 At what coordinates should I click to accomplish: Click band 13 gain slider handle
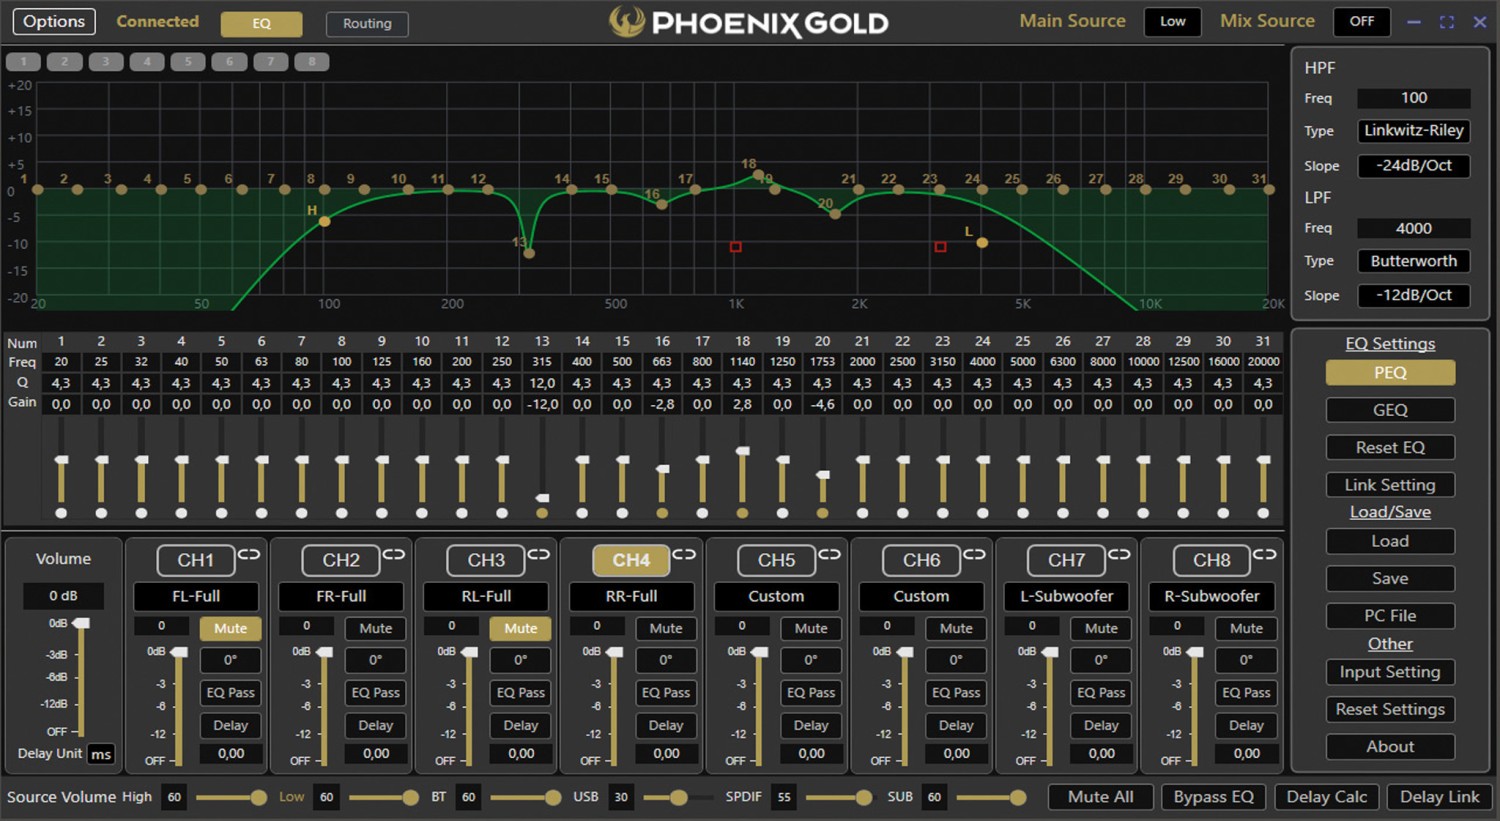click(542, 497)
